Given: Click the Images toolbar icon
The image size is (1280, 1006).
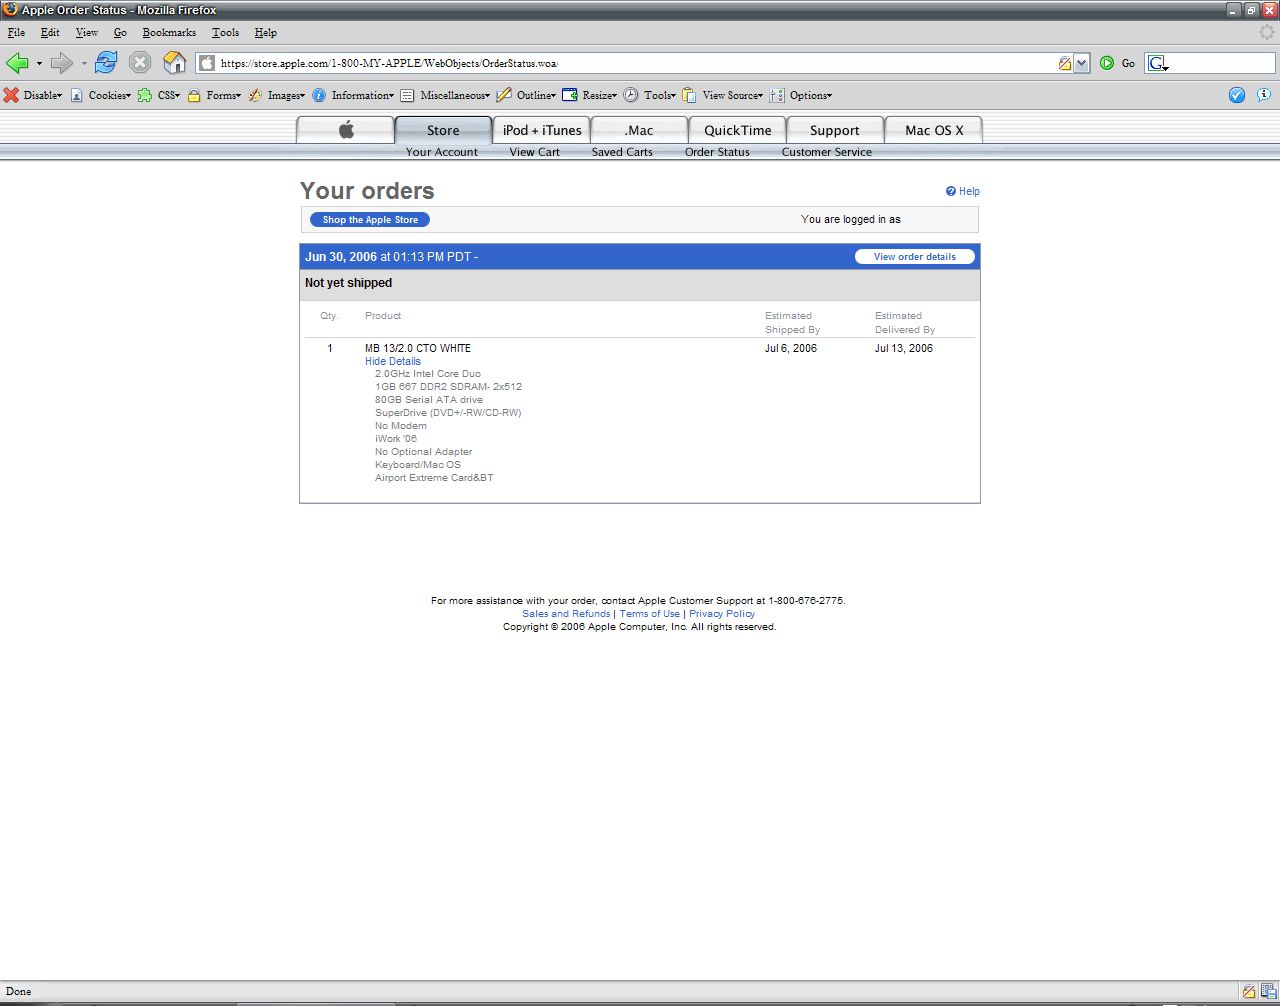Looking at the screenshot, I should click(x=256, y=95).
